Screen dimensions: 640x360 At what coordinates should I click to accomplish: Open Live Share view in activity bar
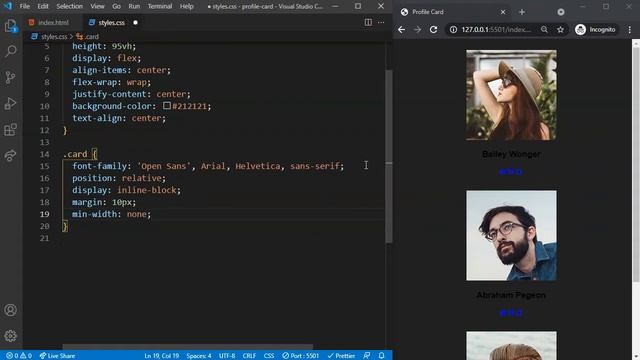coord(11,156)
